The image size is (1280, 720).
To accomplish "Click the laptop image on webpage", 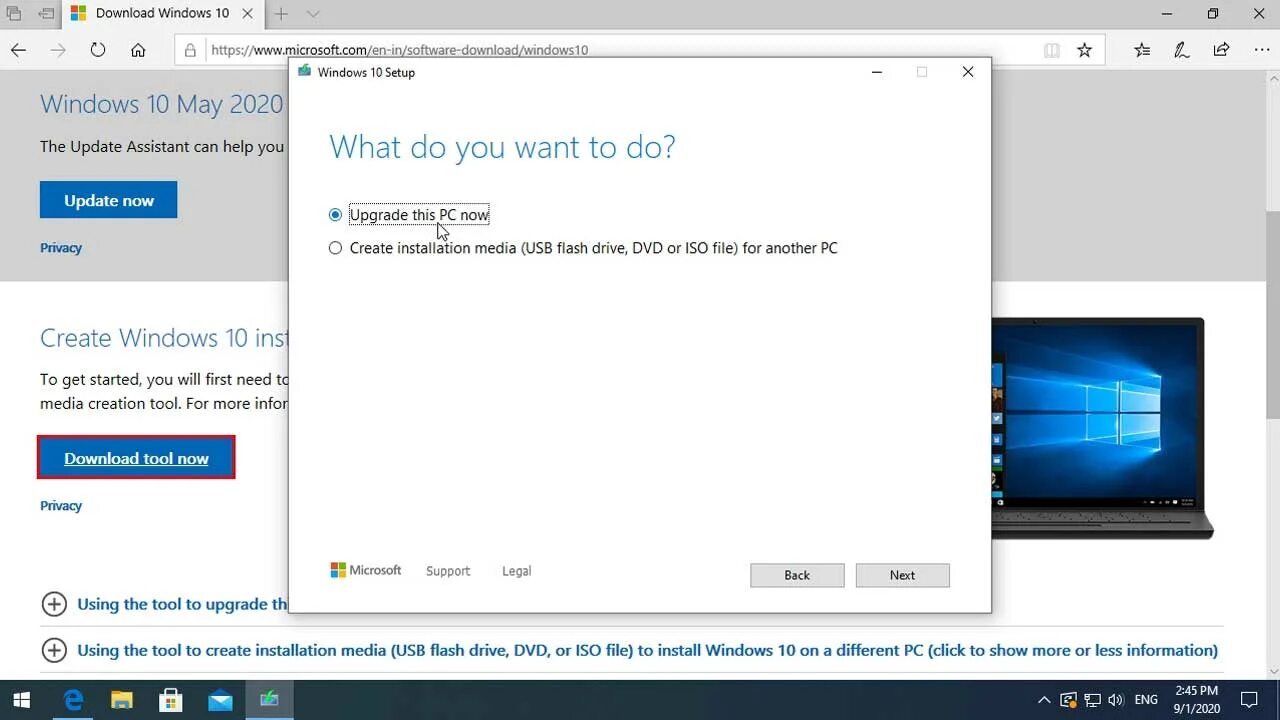I will click(1101, 429).
